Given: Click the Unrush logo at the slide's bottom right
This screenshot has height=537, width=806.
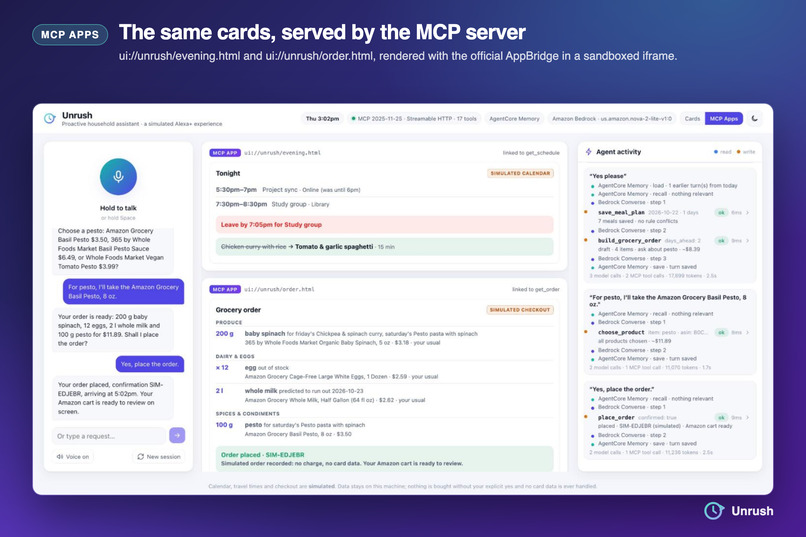Looking at the screenshot, I should tap(738, 511).
